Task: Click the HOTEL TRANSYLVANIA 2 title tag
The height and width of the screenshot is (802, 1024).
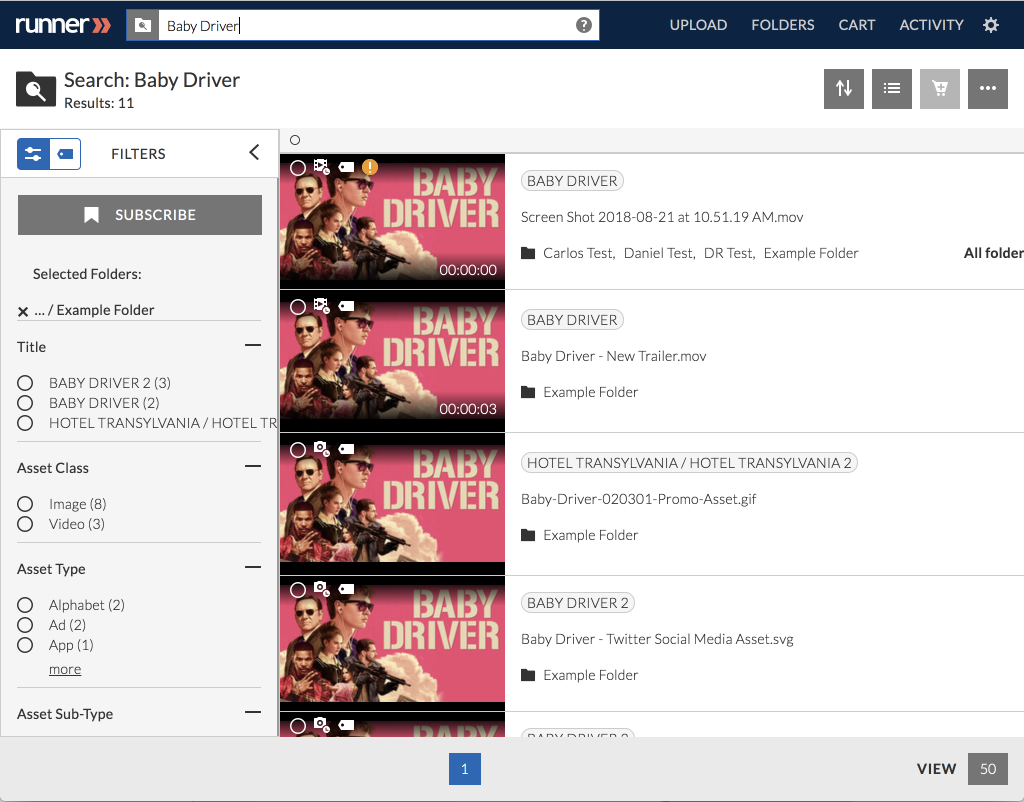Action: pyautogui.click(x=689, y=463)
